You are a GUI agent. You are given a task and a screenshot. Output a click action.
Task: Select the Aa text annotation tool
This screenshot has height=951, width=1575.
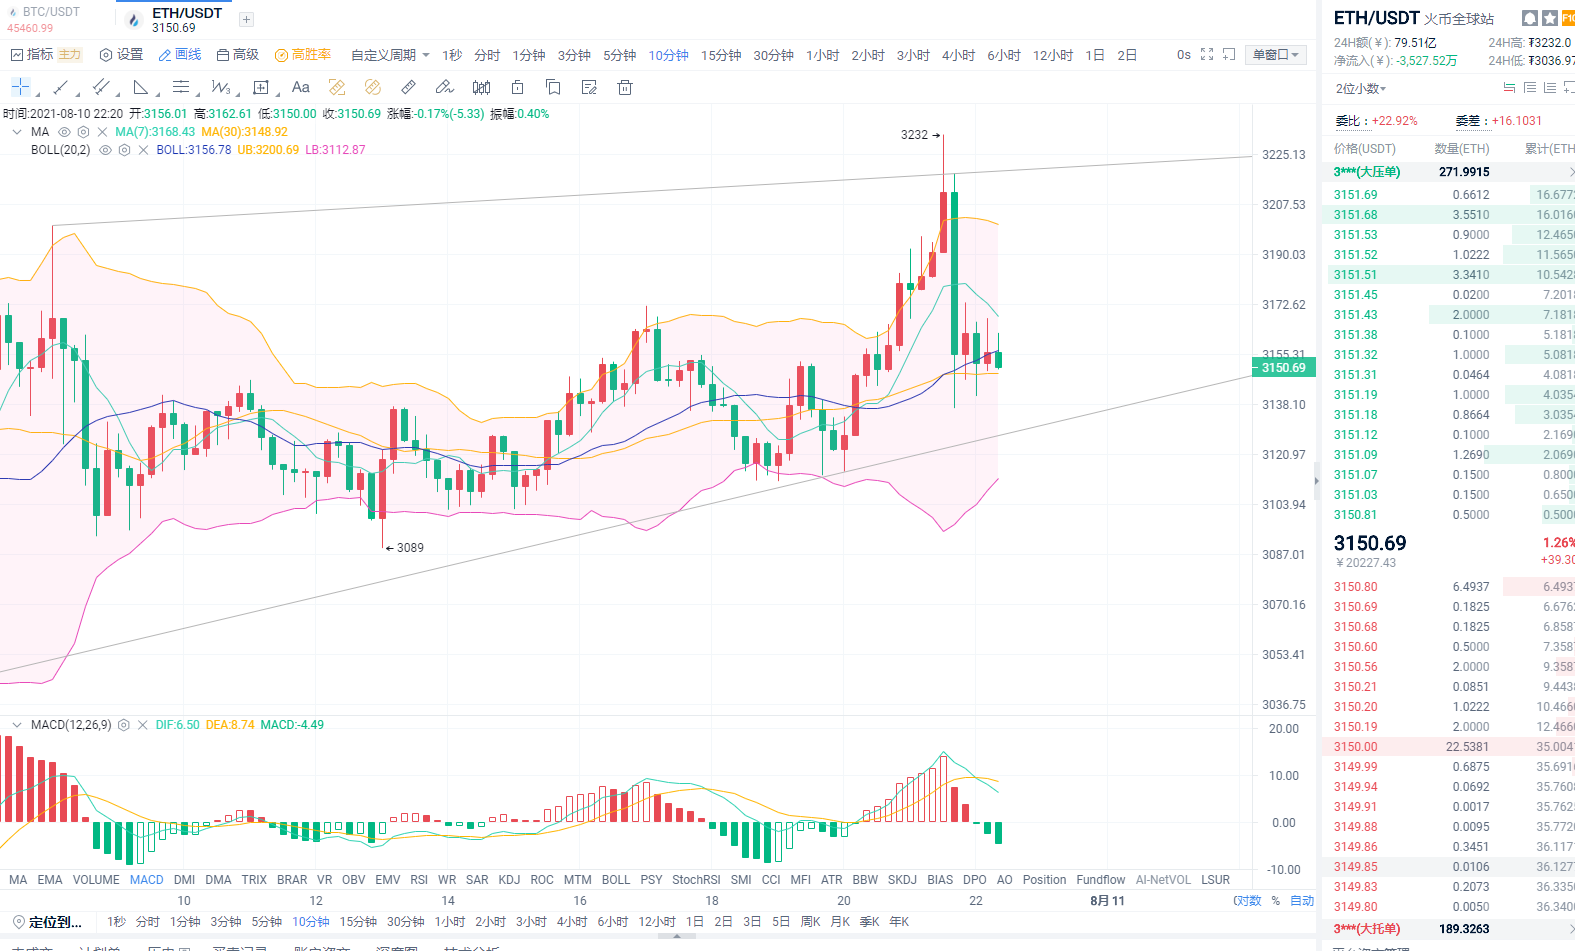[x=301, y=87]
